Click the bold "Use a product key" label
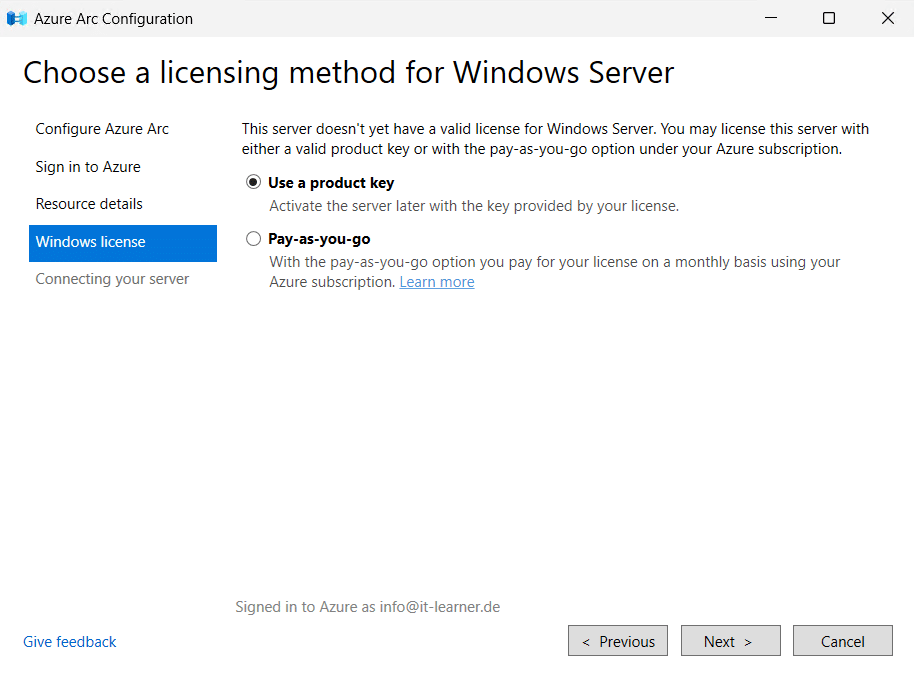Viewport: 914px width, 673px height. point(330,182)
